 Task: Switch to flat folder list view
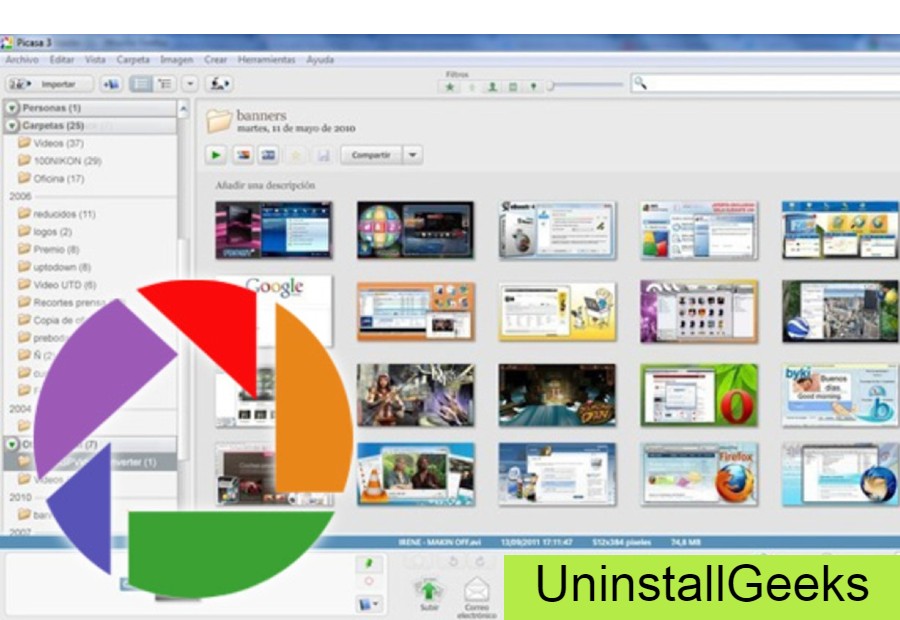141,84
